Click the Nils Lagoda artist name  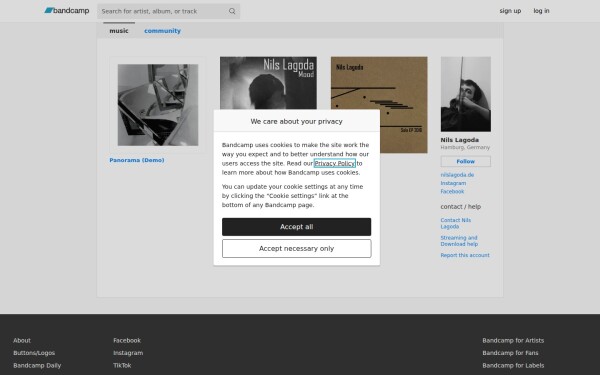tap(460, 140)
